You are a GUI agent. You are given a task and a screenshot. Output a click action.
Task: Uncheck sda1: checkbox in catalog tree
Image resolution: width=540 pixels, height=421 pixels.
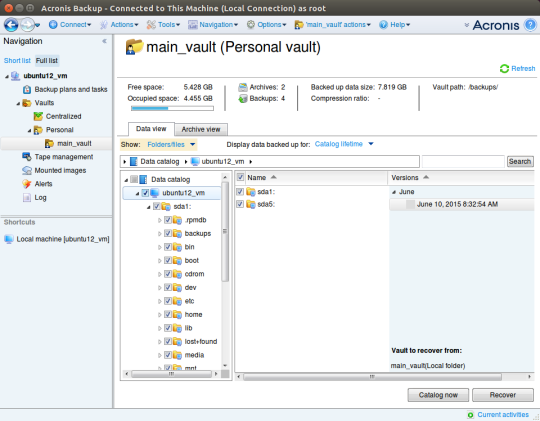coord(157,206)
